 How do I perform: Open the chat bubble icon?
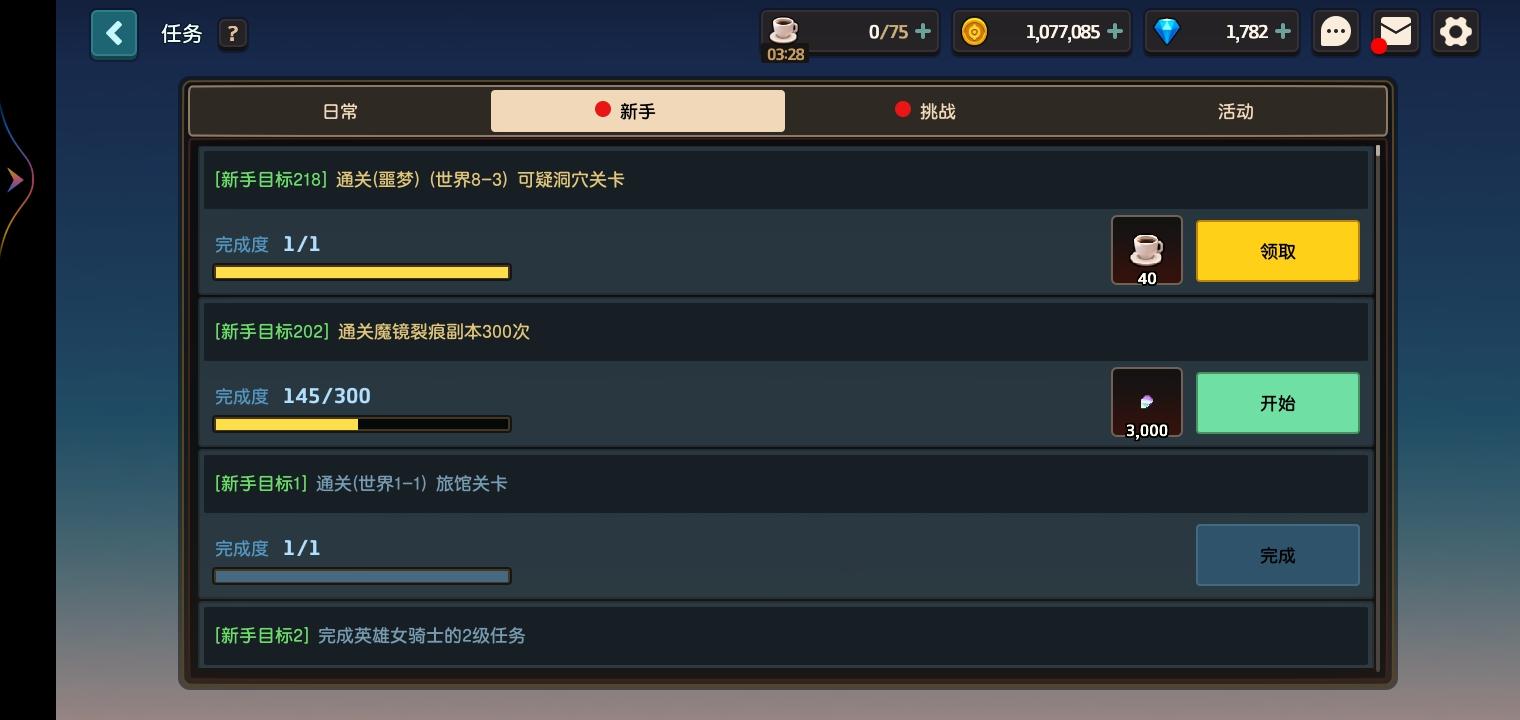1336,32
